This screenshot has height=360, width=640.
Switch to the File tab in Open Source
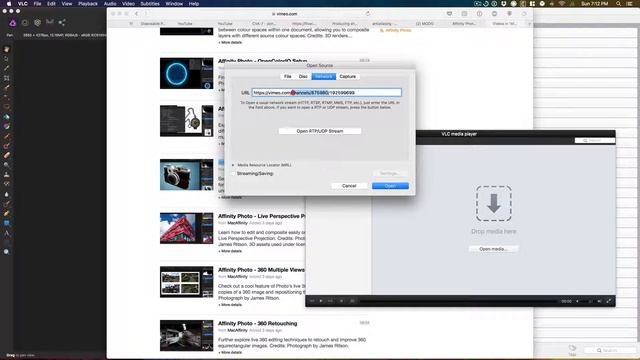[288, 76]
